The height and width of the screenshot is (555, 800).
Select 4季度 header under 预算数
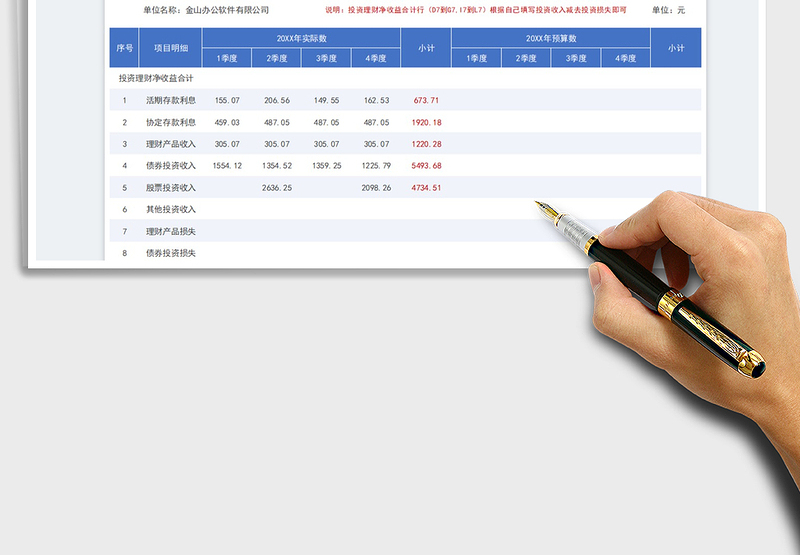point(625,58)
